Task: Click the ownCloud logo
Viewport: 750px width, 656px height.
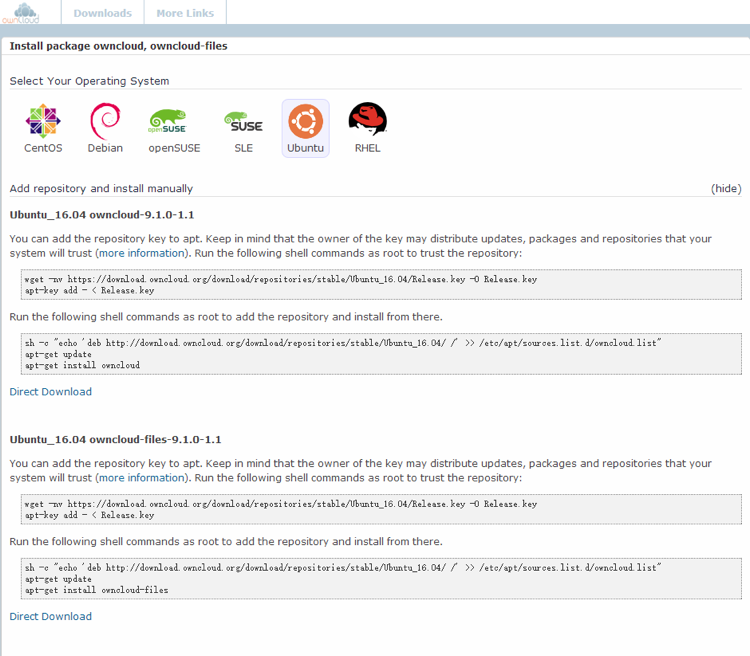Action: 22,13
